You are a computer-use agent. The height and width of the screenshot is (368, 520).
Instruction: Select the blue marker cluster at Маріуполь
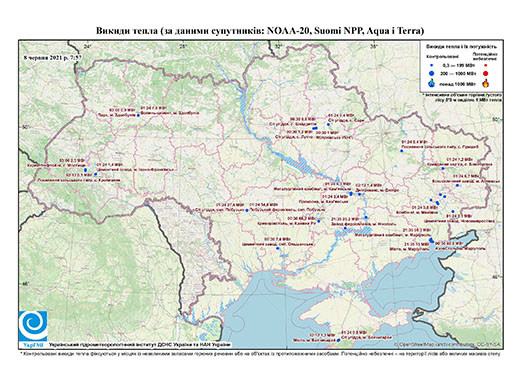tap(431, 240)
